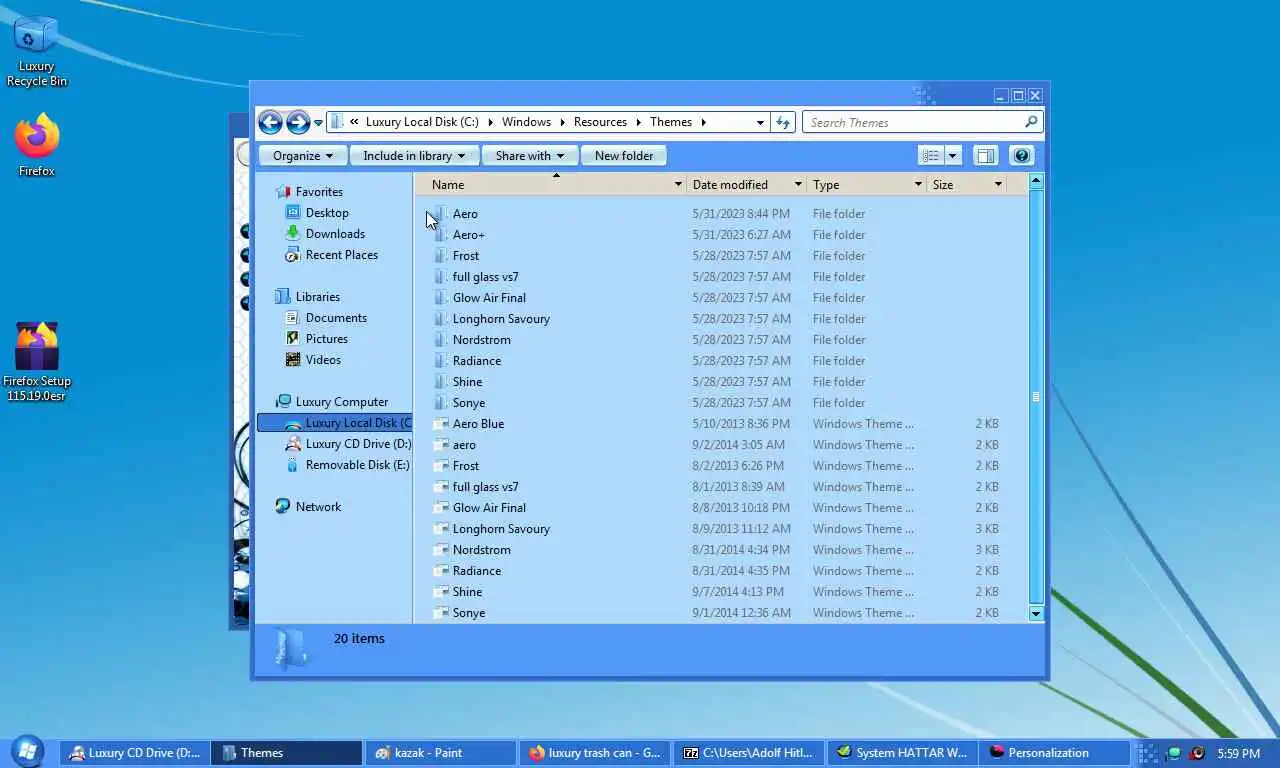Select Favorites in navigation pane

tap(319, 192)
